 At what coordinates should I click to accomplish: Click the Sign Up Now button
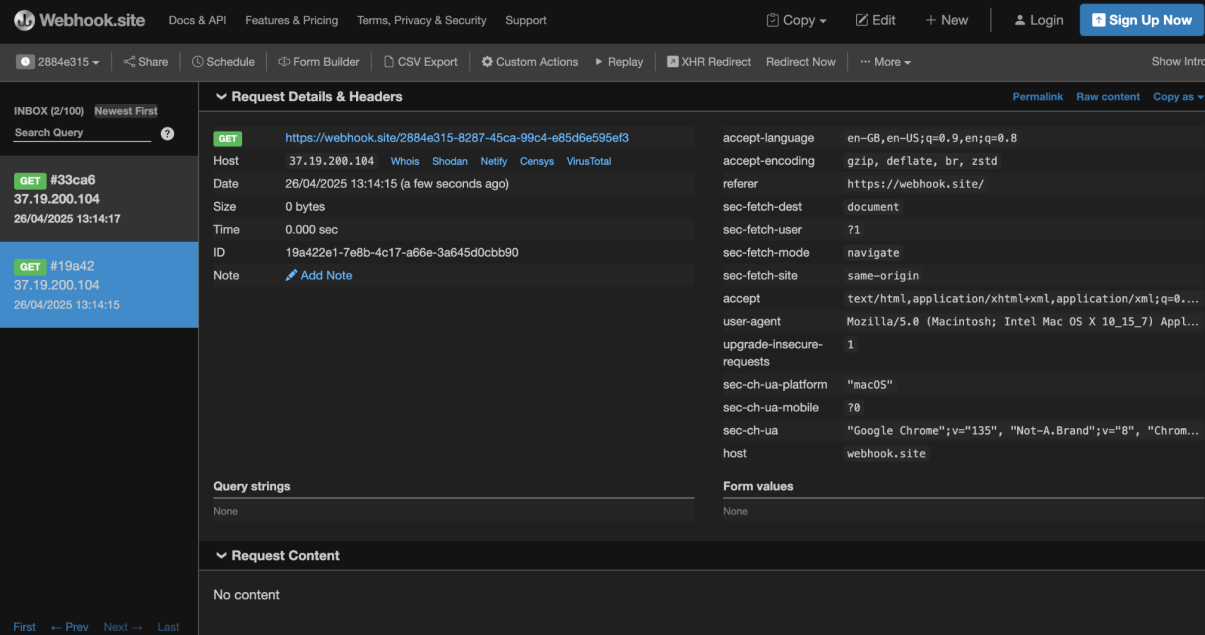[x=1141, y=20]
